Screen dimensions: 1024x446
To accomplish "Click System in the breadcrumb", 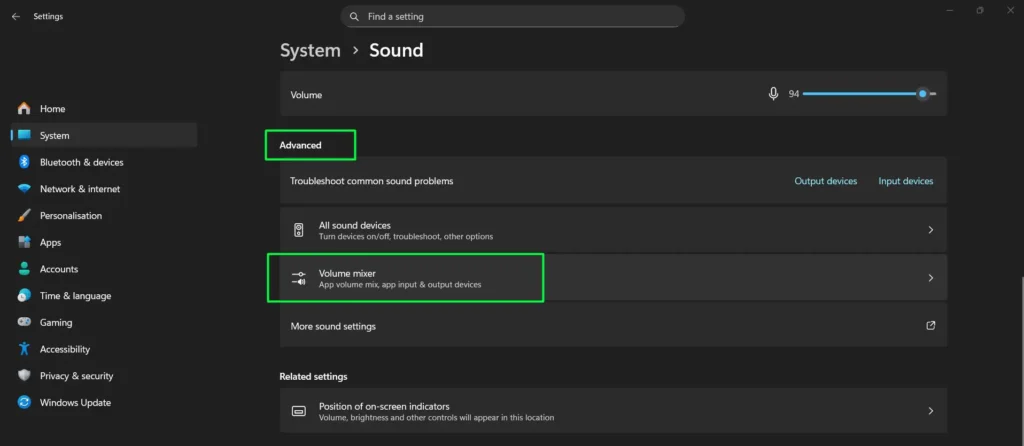I will point(310,50).
